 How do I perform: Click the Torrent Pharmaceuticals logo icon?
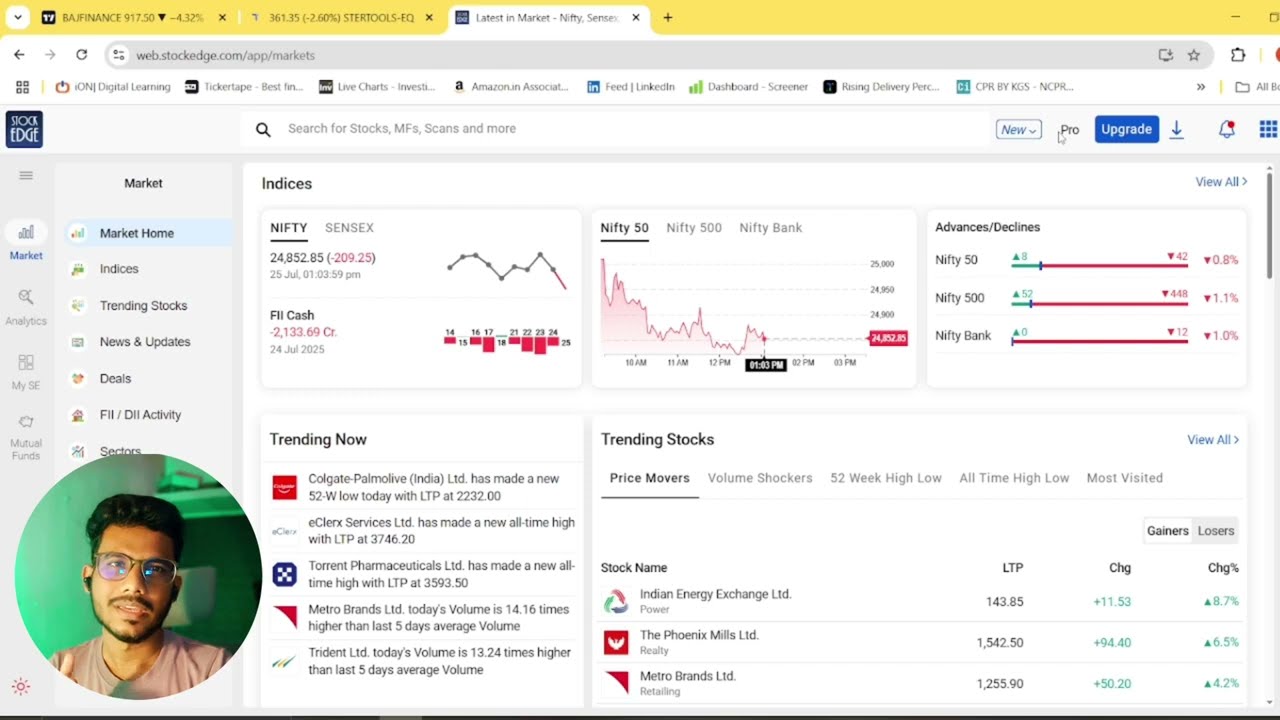[x=285, y=574]
